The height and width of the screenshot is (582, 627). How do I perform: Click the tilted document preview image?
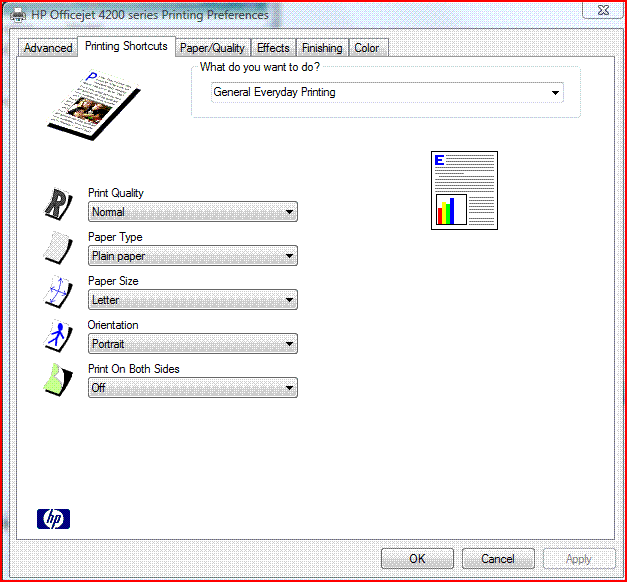94,105
